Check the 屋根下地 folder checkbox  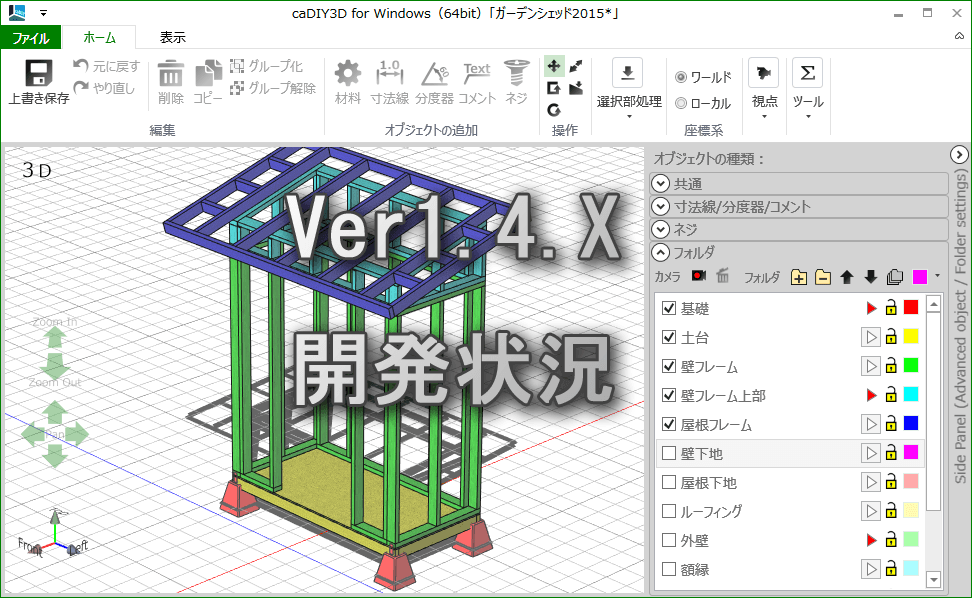668,482
